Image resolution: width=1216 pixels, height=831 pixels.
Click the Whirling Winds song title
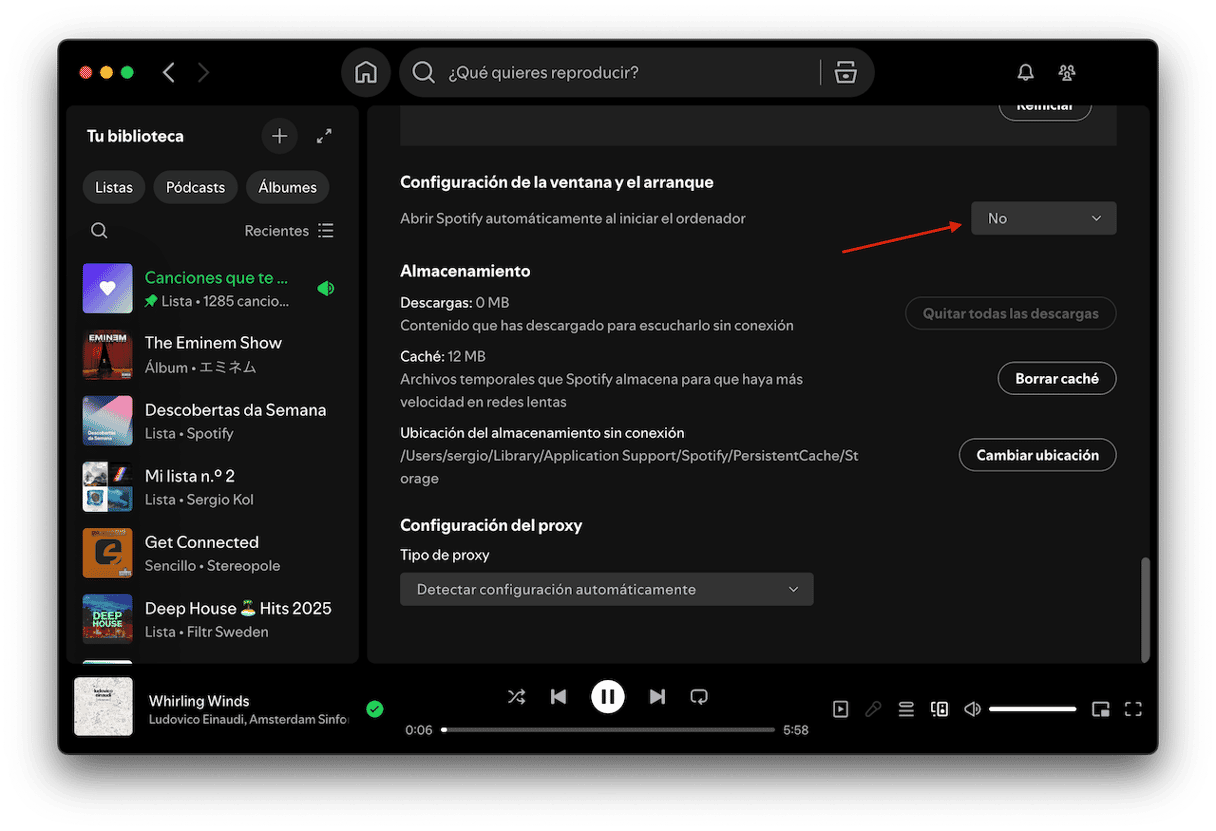pos(199,701)
